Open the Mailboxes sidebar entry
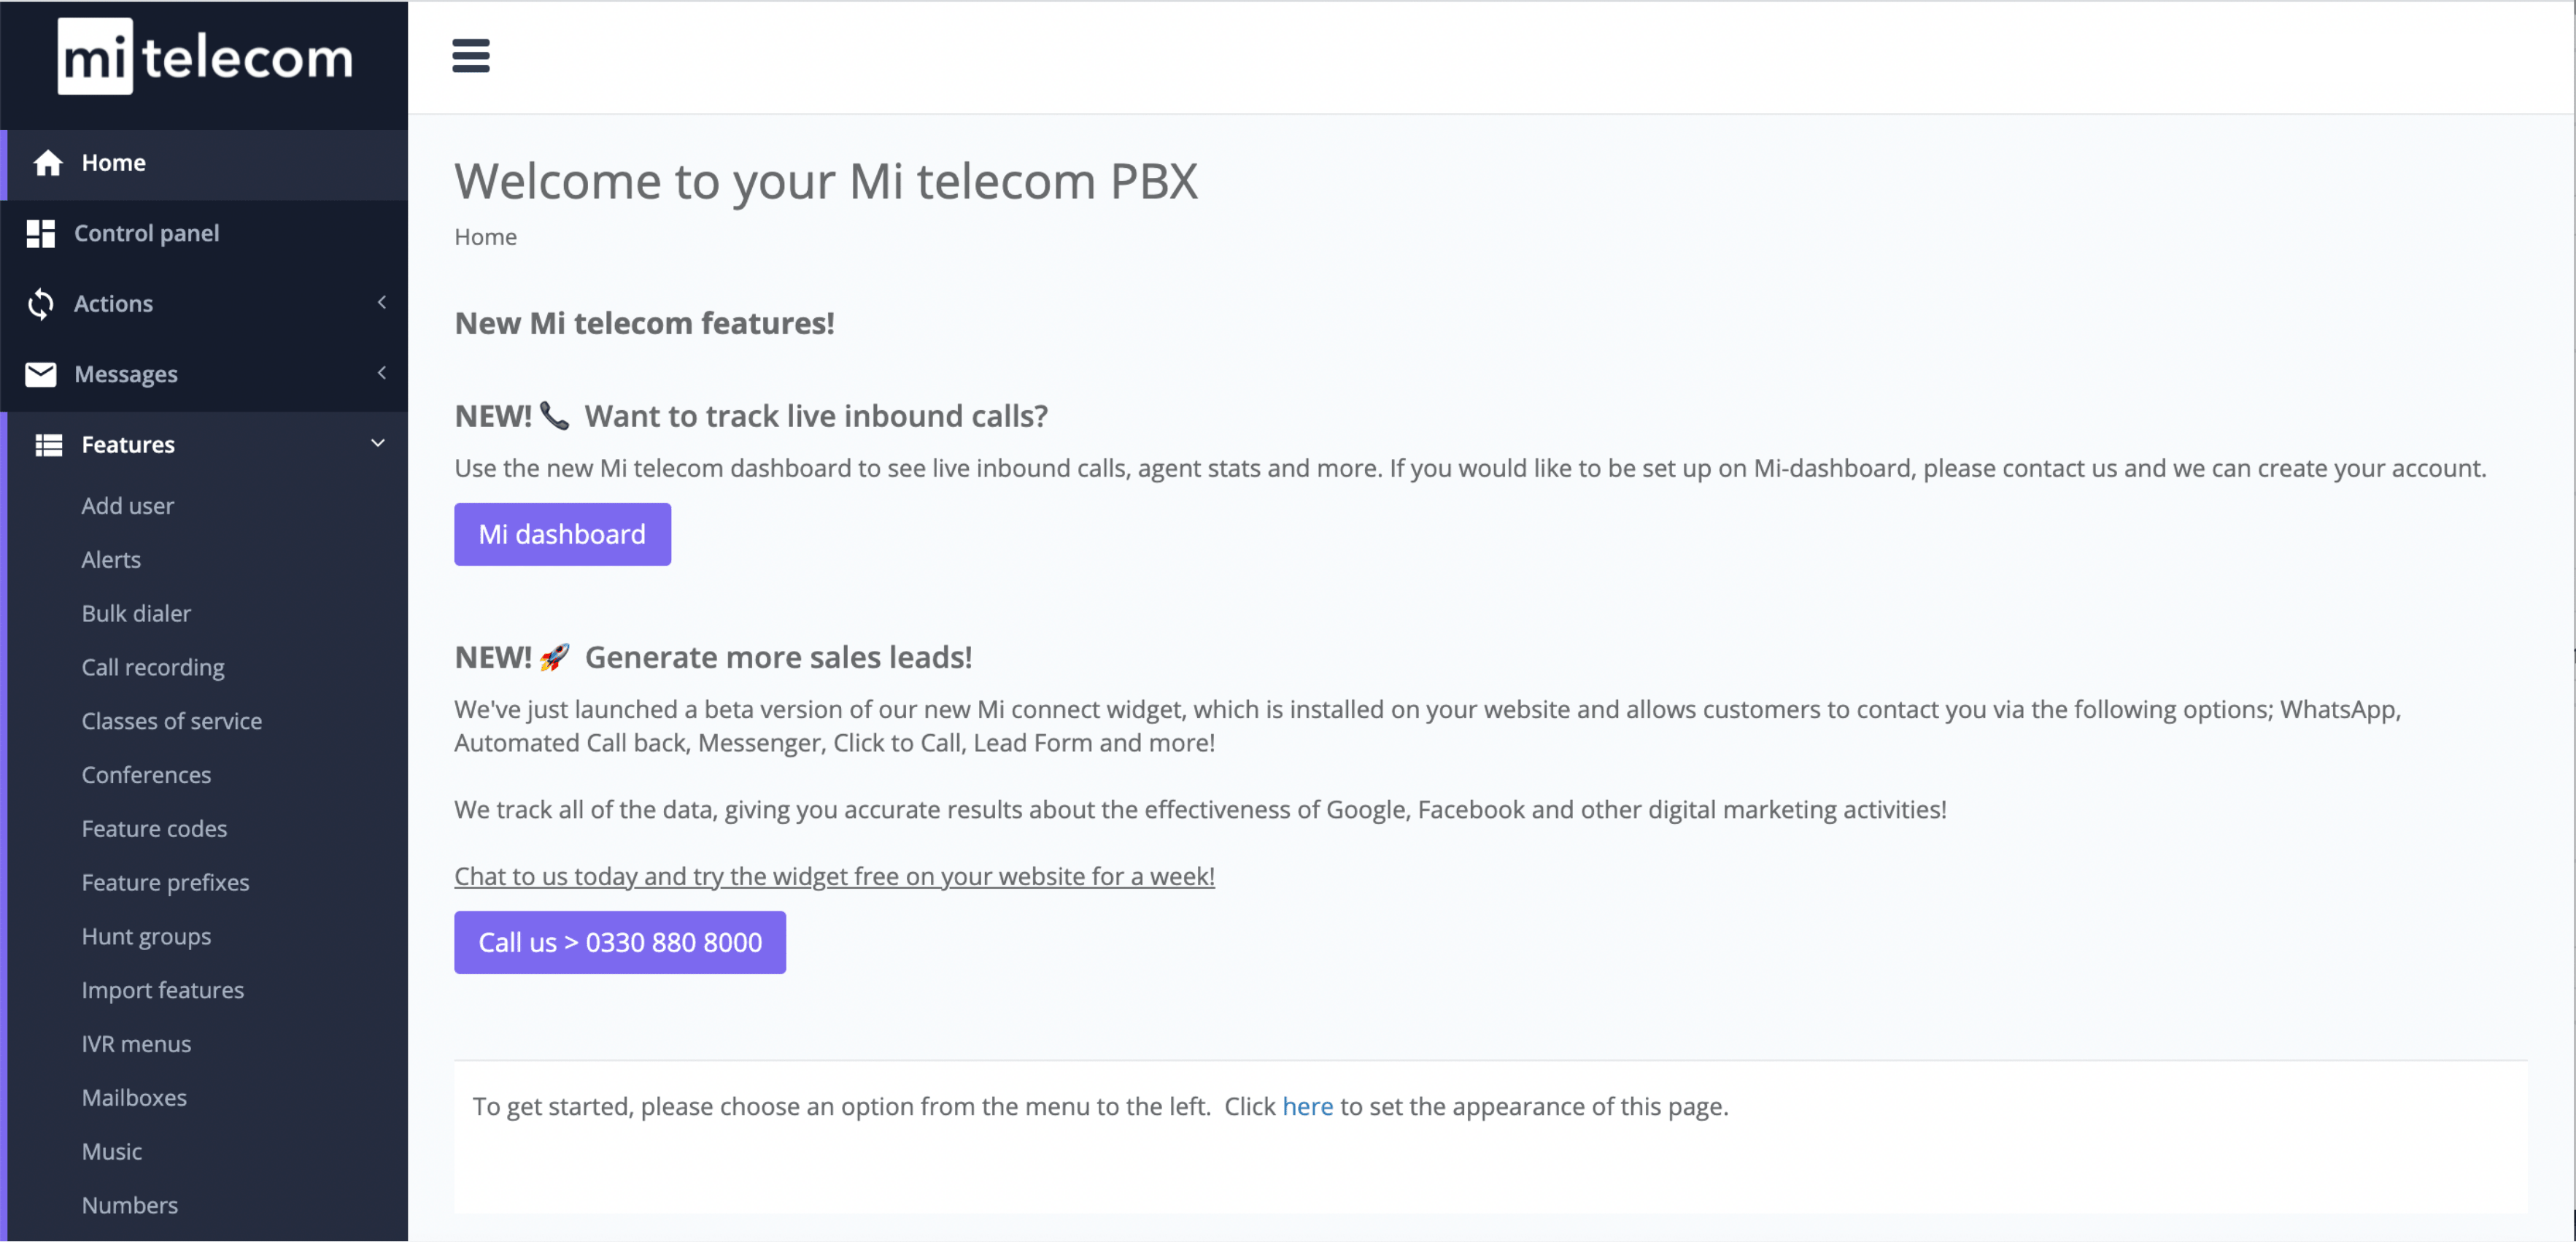This screenshot has height=1242, width=2576. [x=134, y=1098]
